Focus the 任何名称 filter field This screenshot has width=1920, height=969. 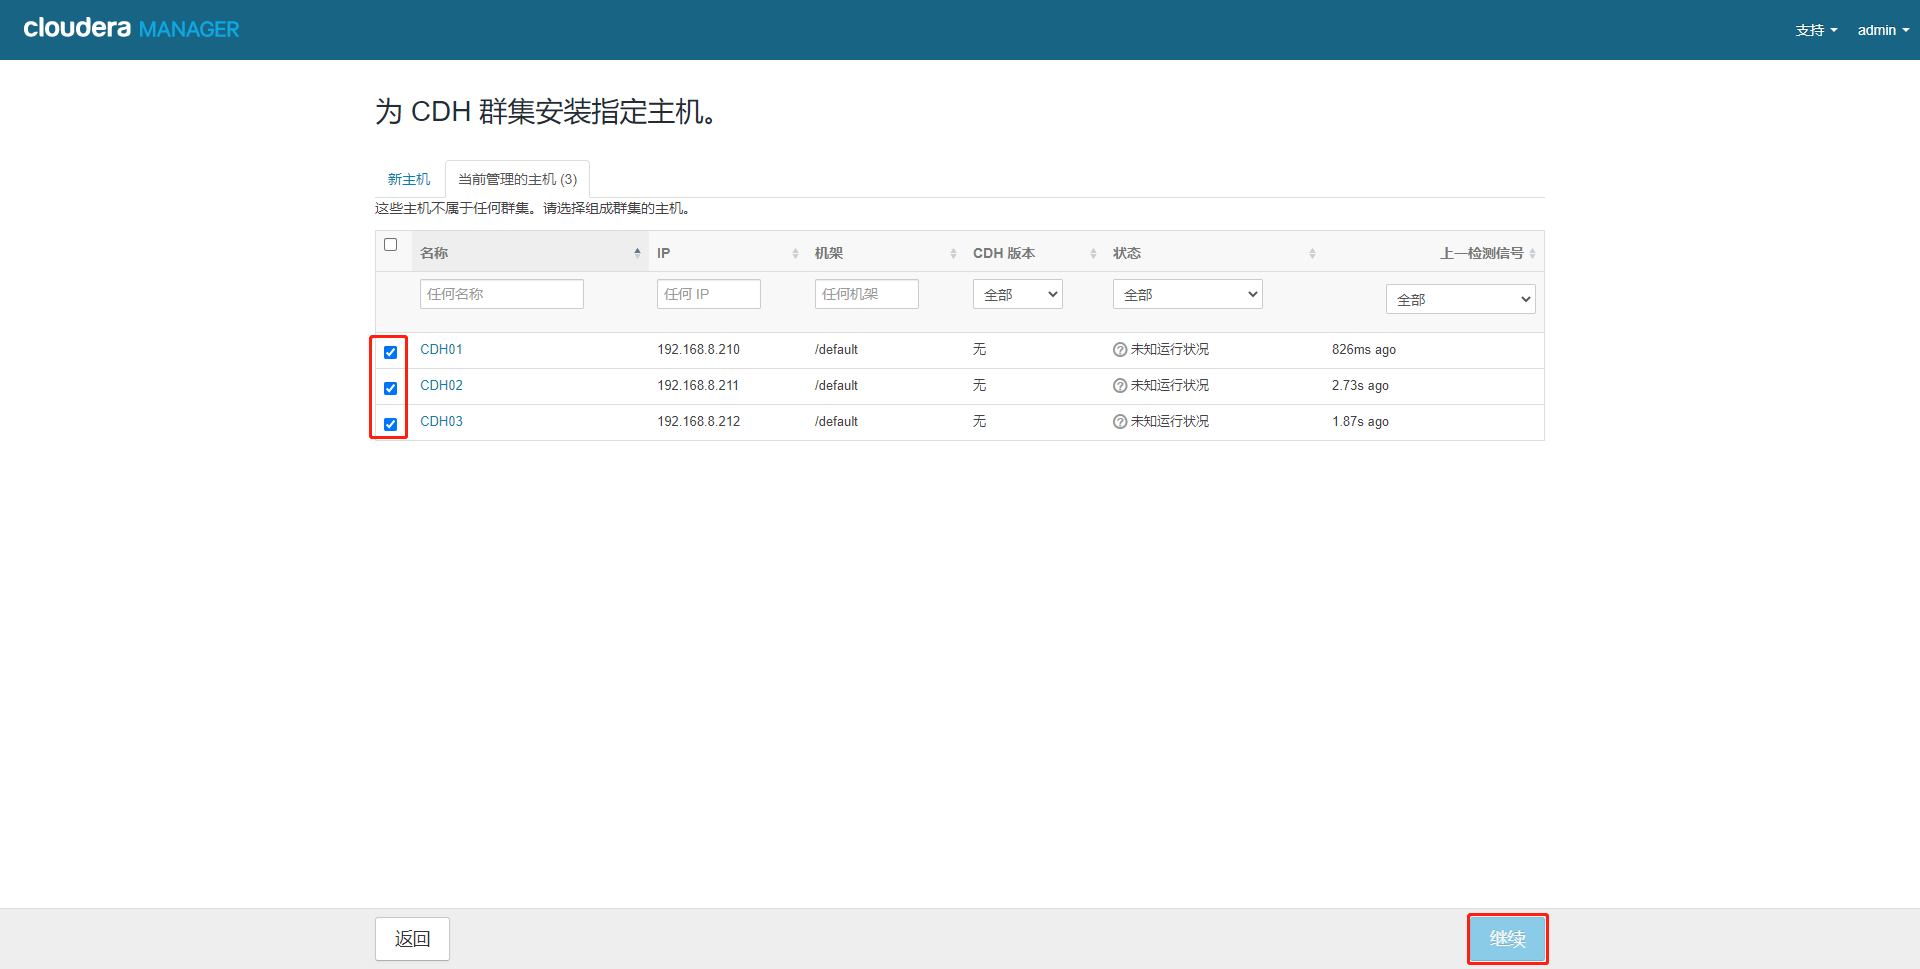tap(501, 294)
